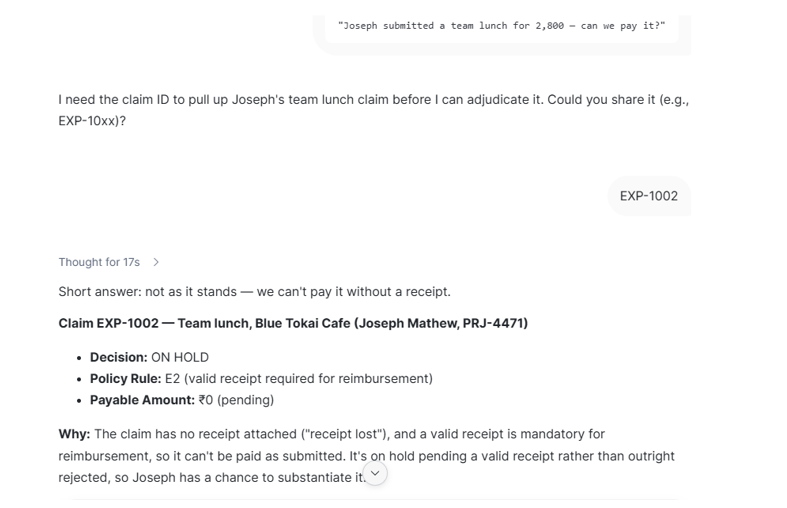Click the ₹0 (pending) amount

coord(236,400)
